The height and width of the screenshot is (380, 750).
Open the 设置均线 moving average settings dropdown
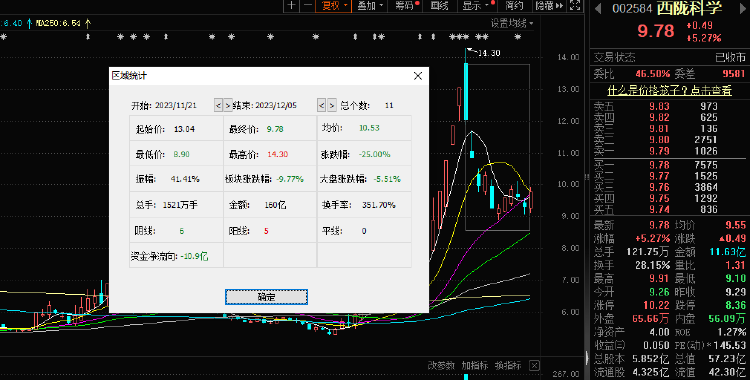[512, 23]
